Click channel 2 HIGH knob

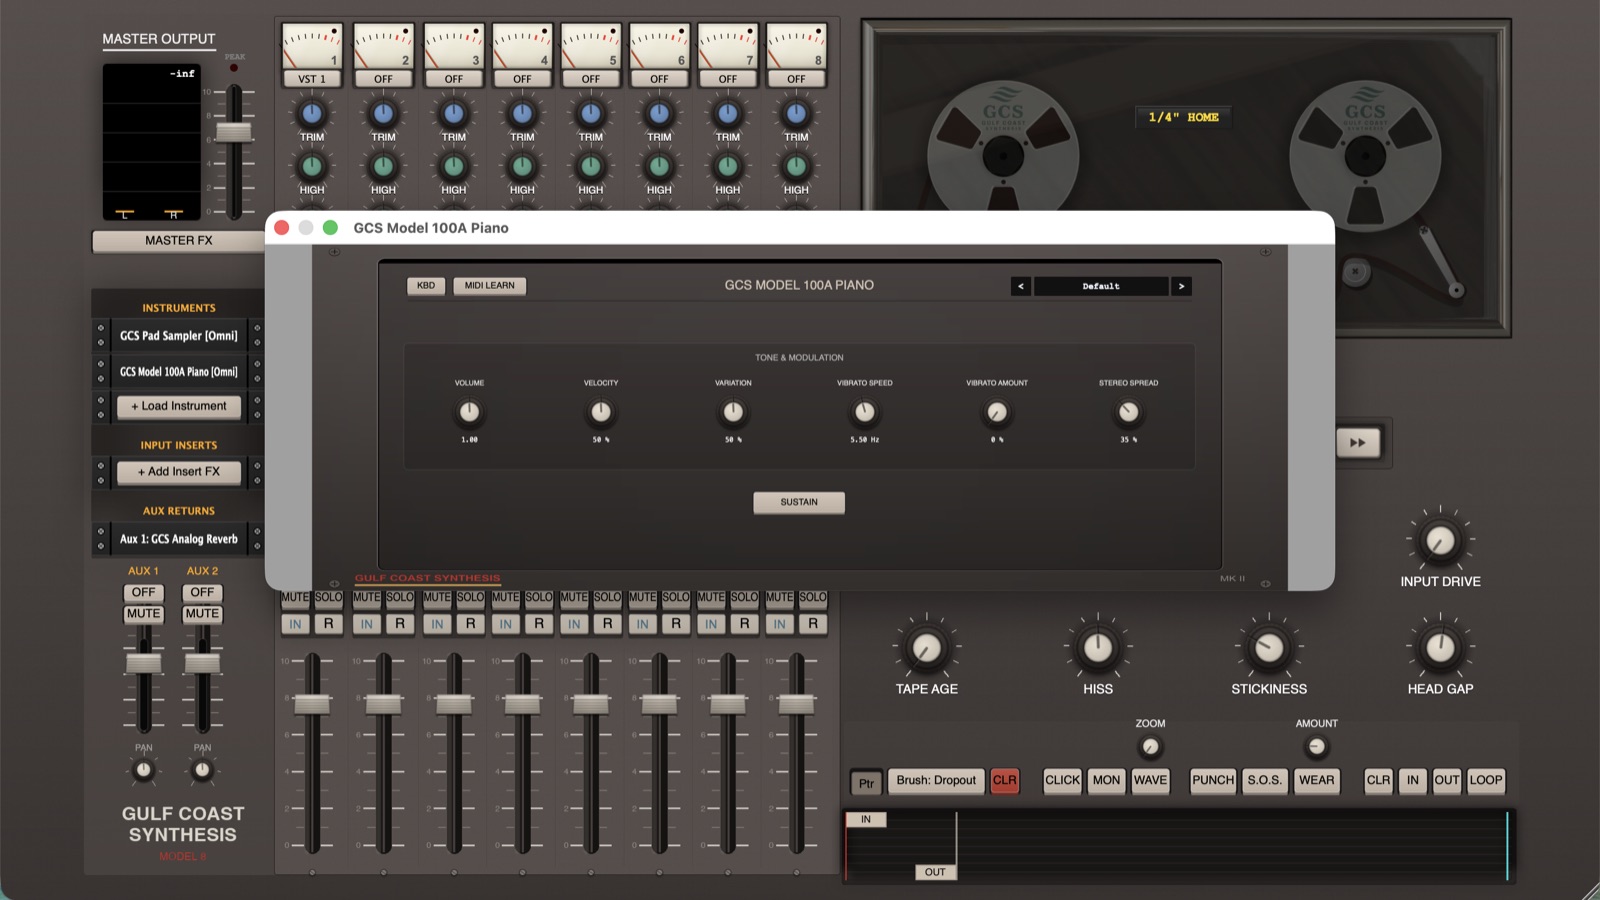coord(383,166)
